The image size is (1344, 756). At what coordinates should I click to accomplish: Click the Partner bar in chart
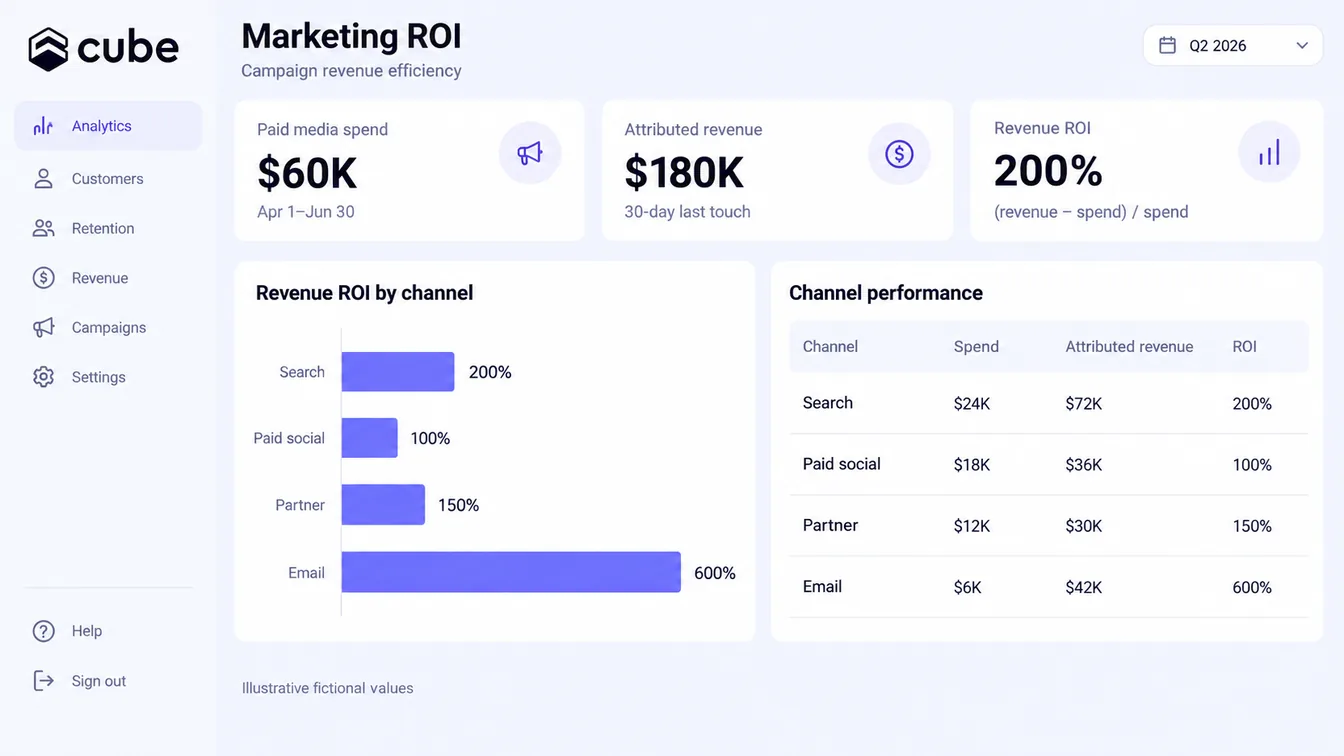pos(384,505)
